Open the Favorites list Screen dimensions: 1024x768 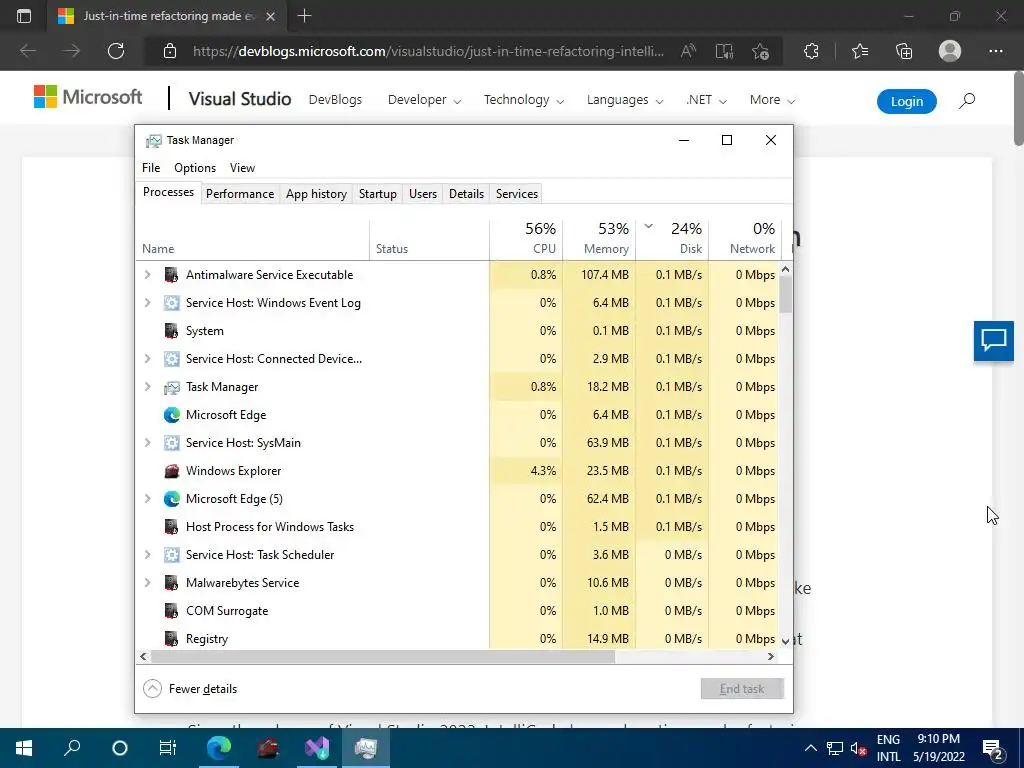click(x=860, y=51)
